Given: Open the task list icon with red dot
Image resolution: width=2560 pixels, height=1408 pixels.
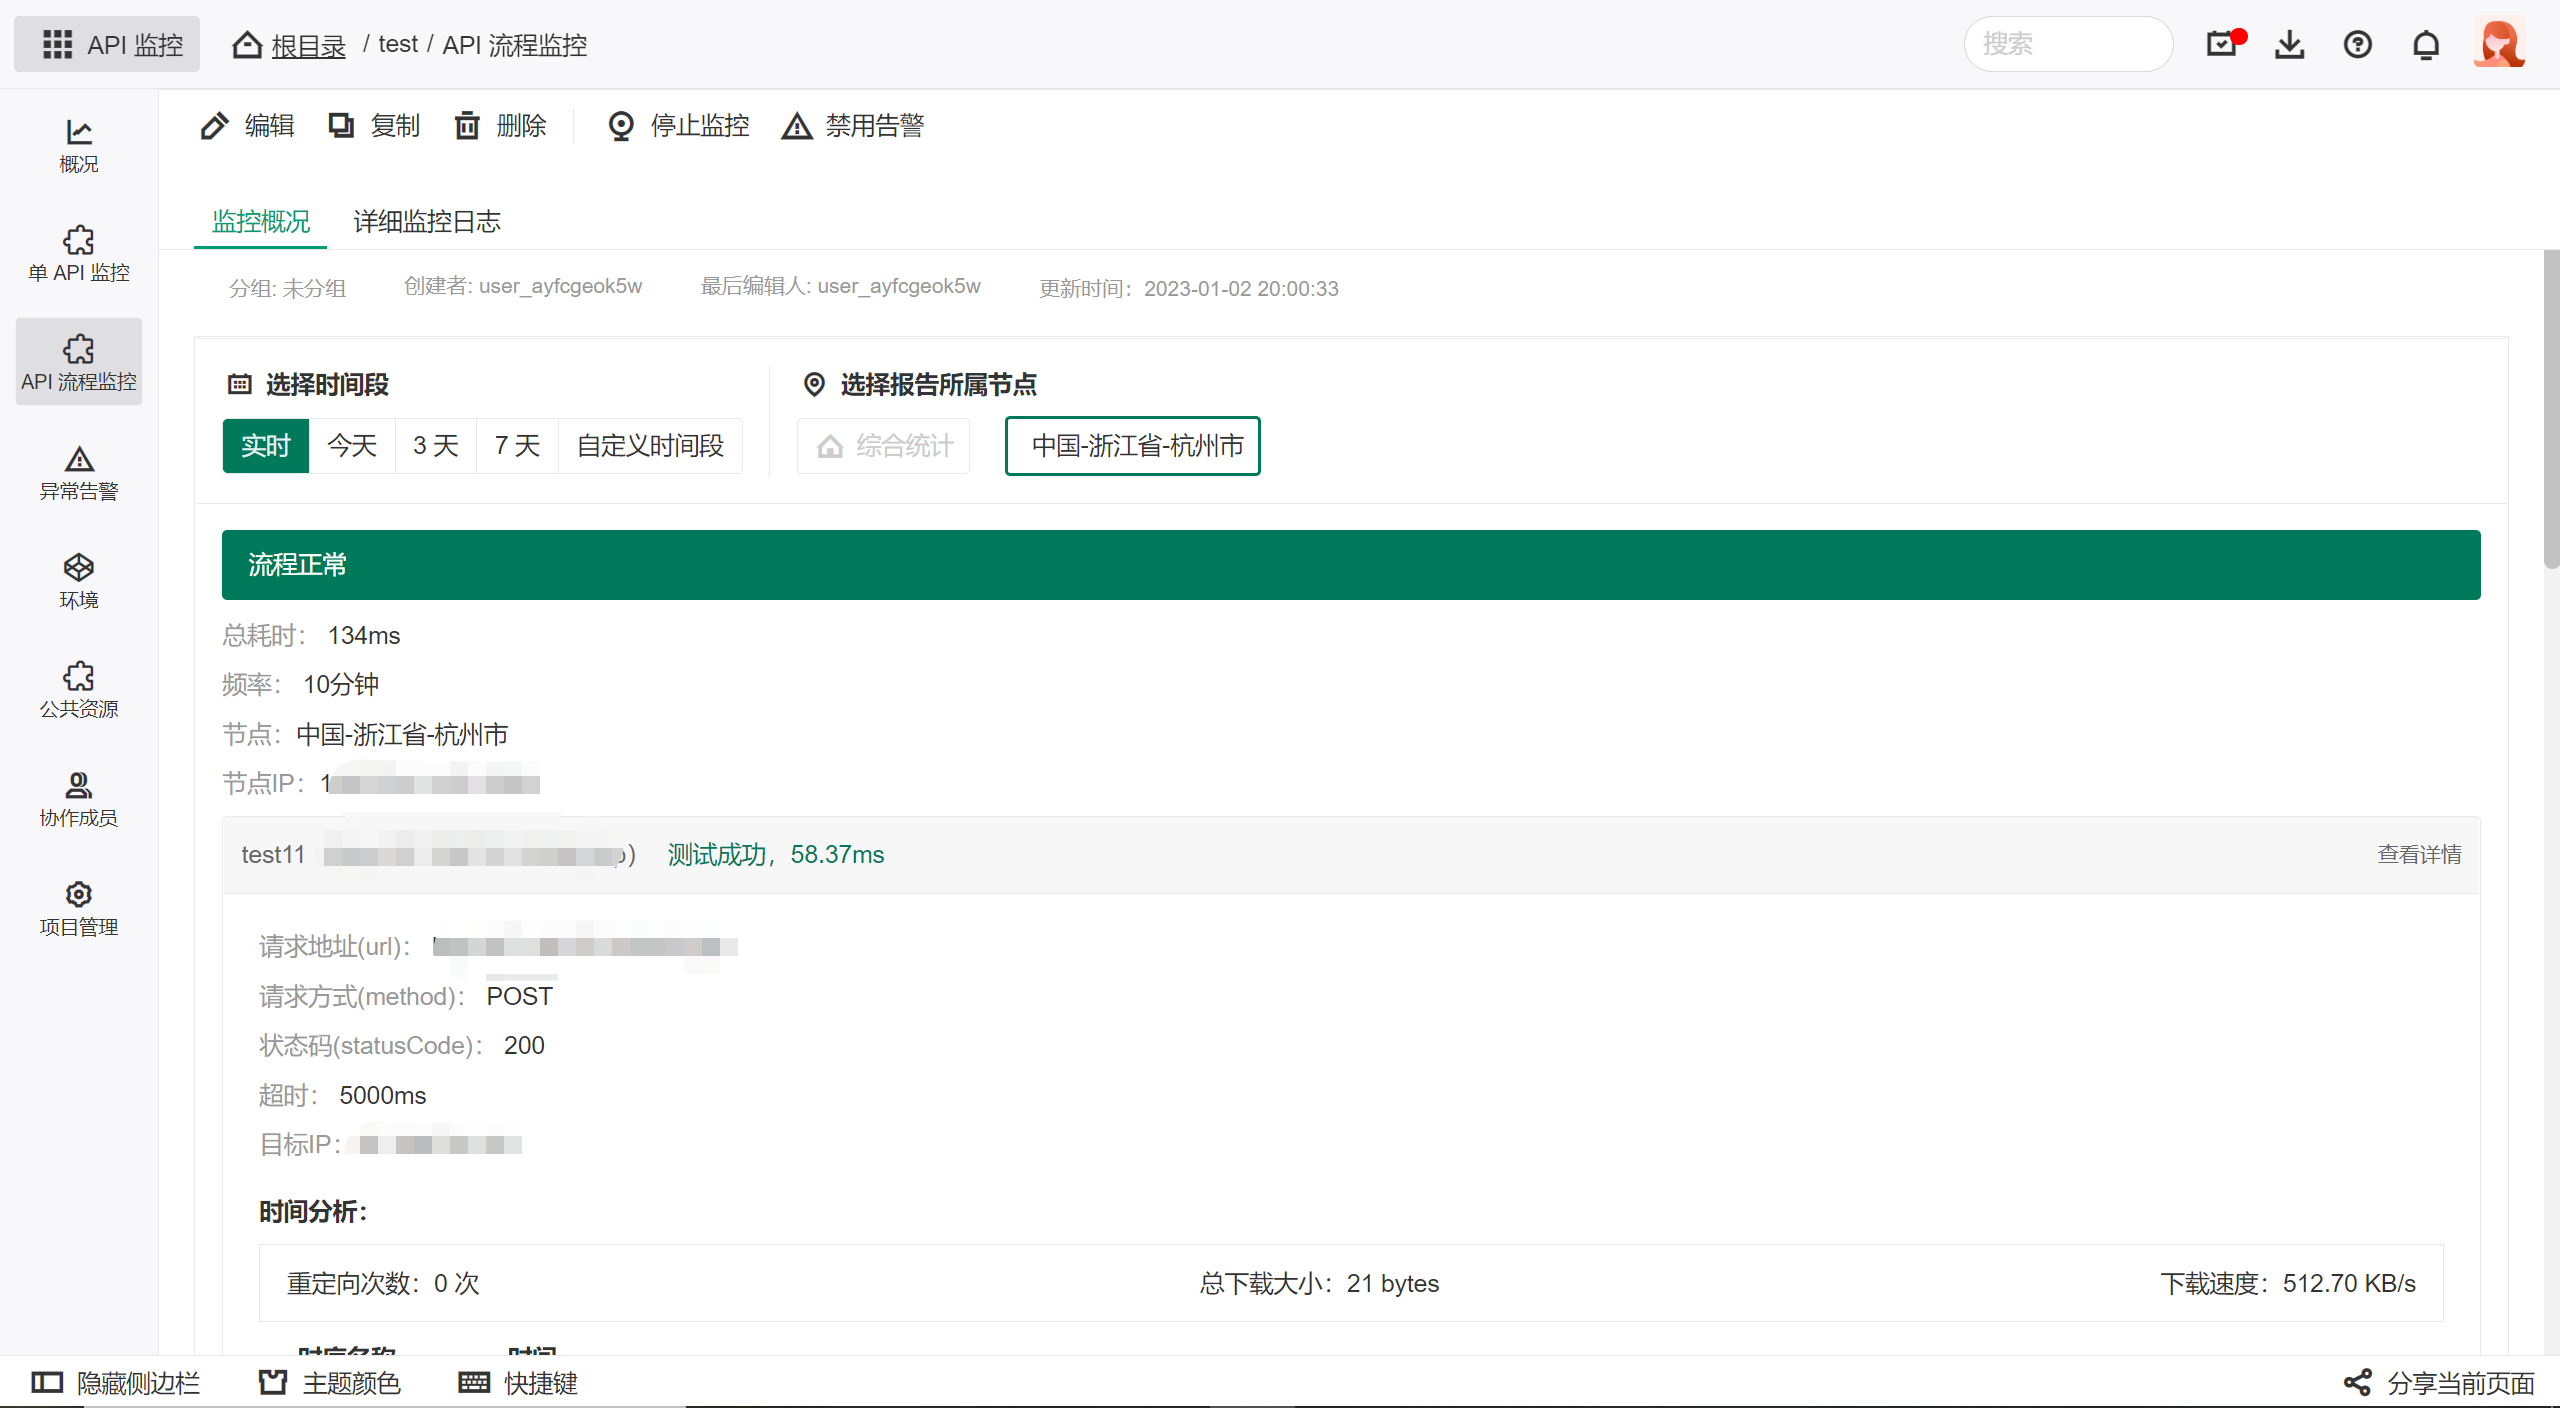Looking at the screenshot, I should [x=2223, y=44].
